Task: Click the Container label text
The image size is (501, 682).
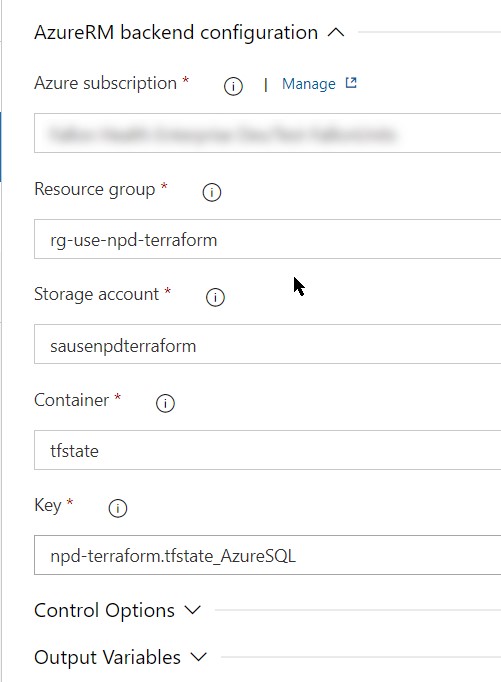Action: point(71,400)
